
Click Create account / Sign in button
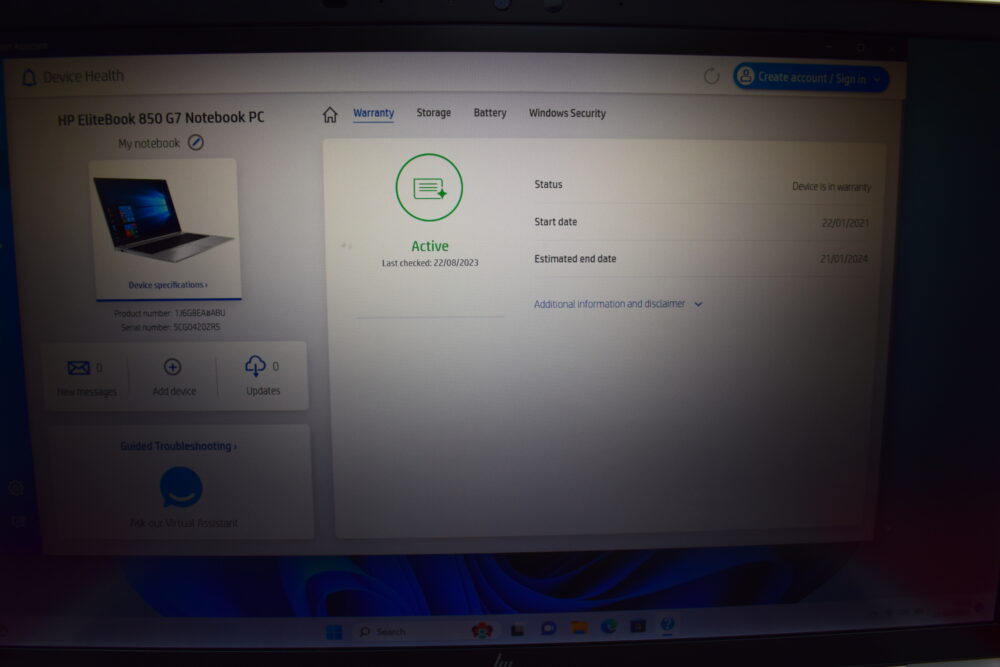pos(811,78)
